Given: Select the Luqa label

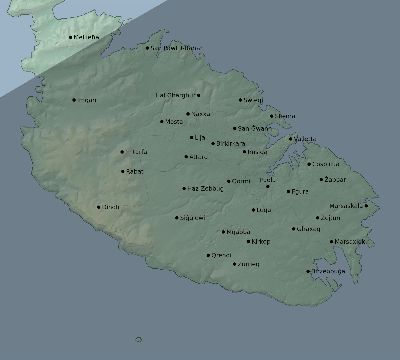Looking at the screenshot, I should [264, 210].
